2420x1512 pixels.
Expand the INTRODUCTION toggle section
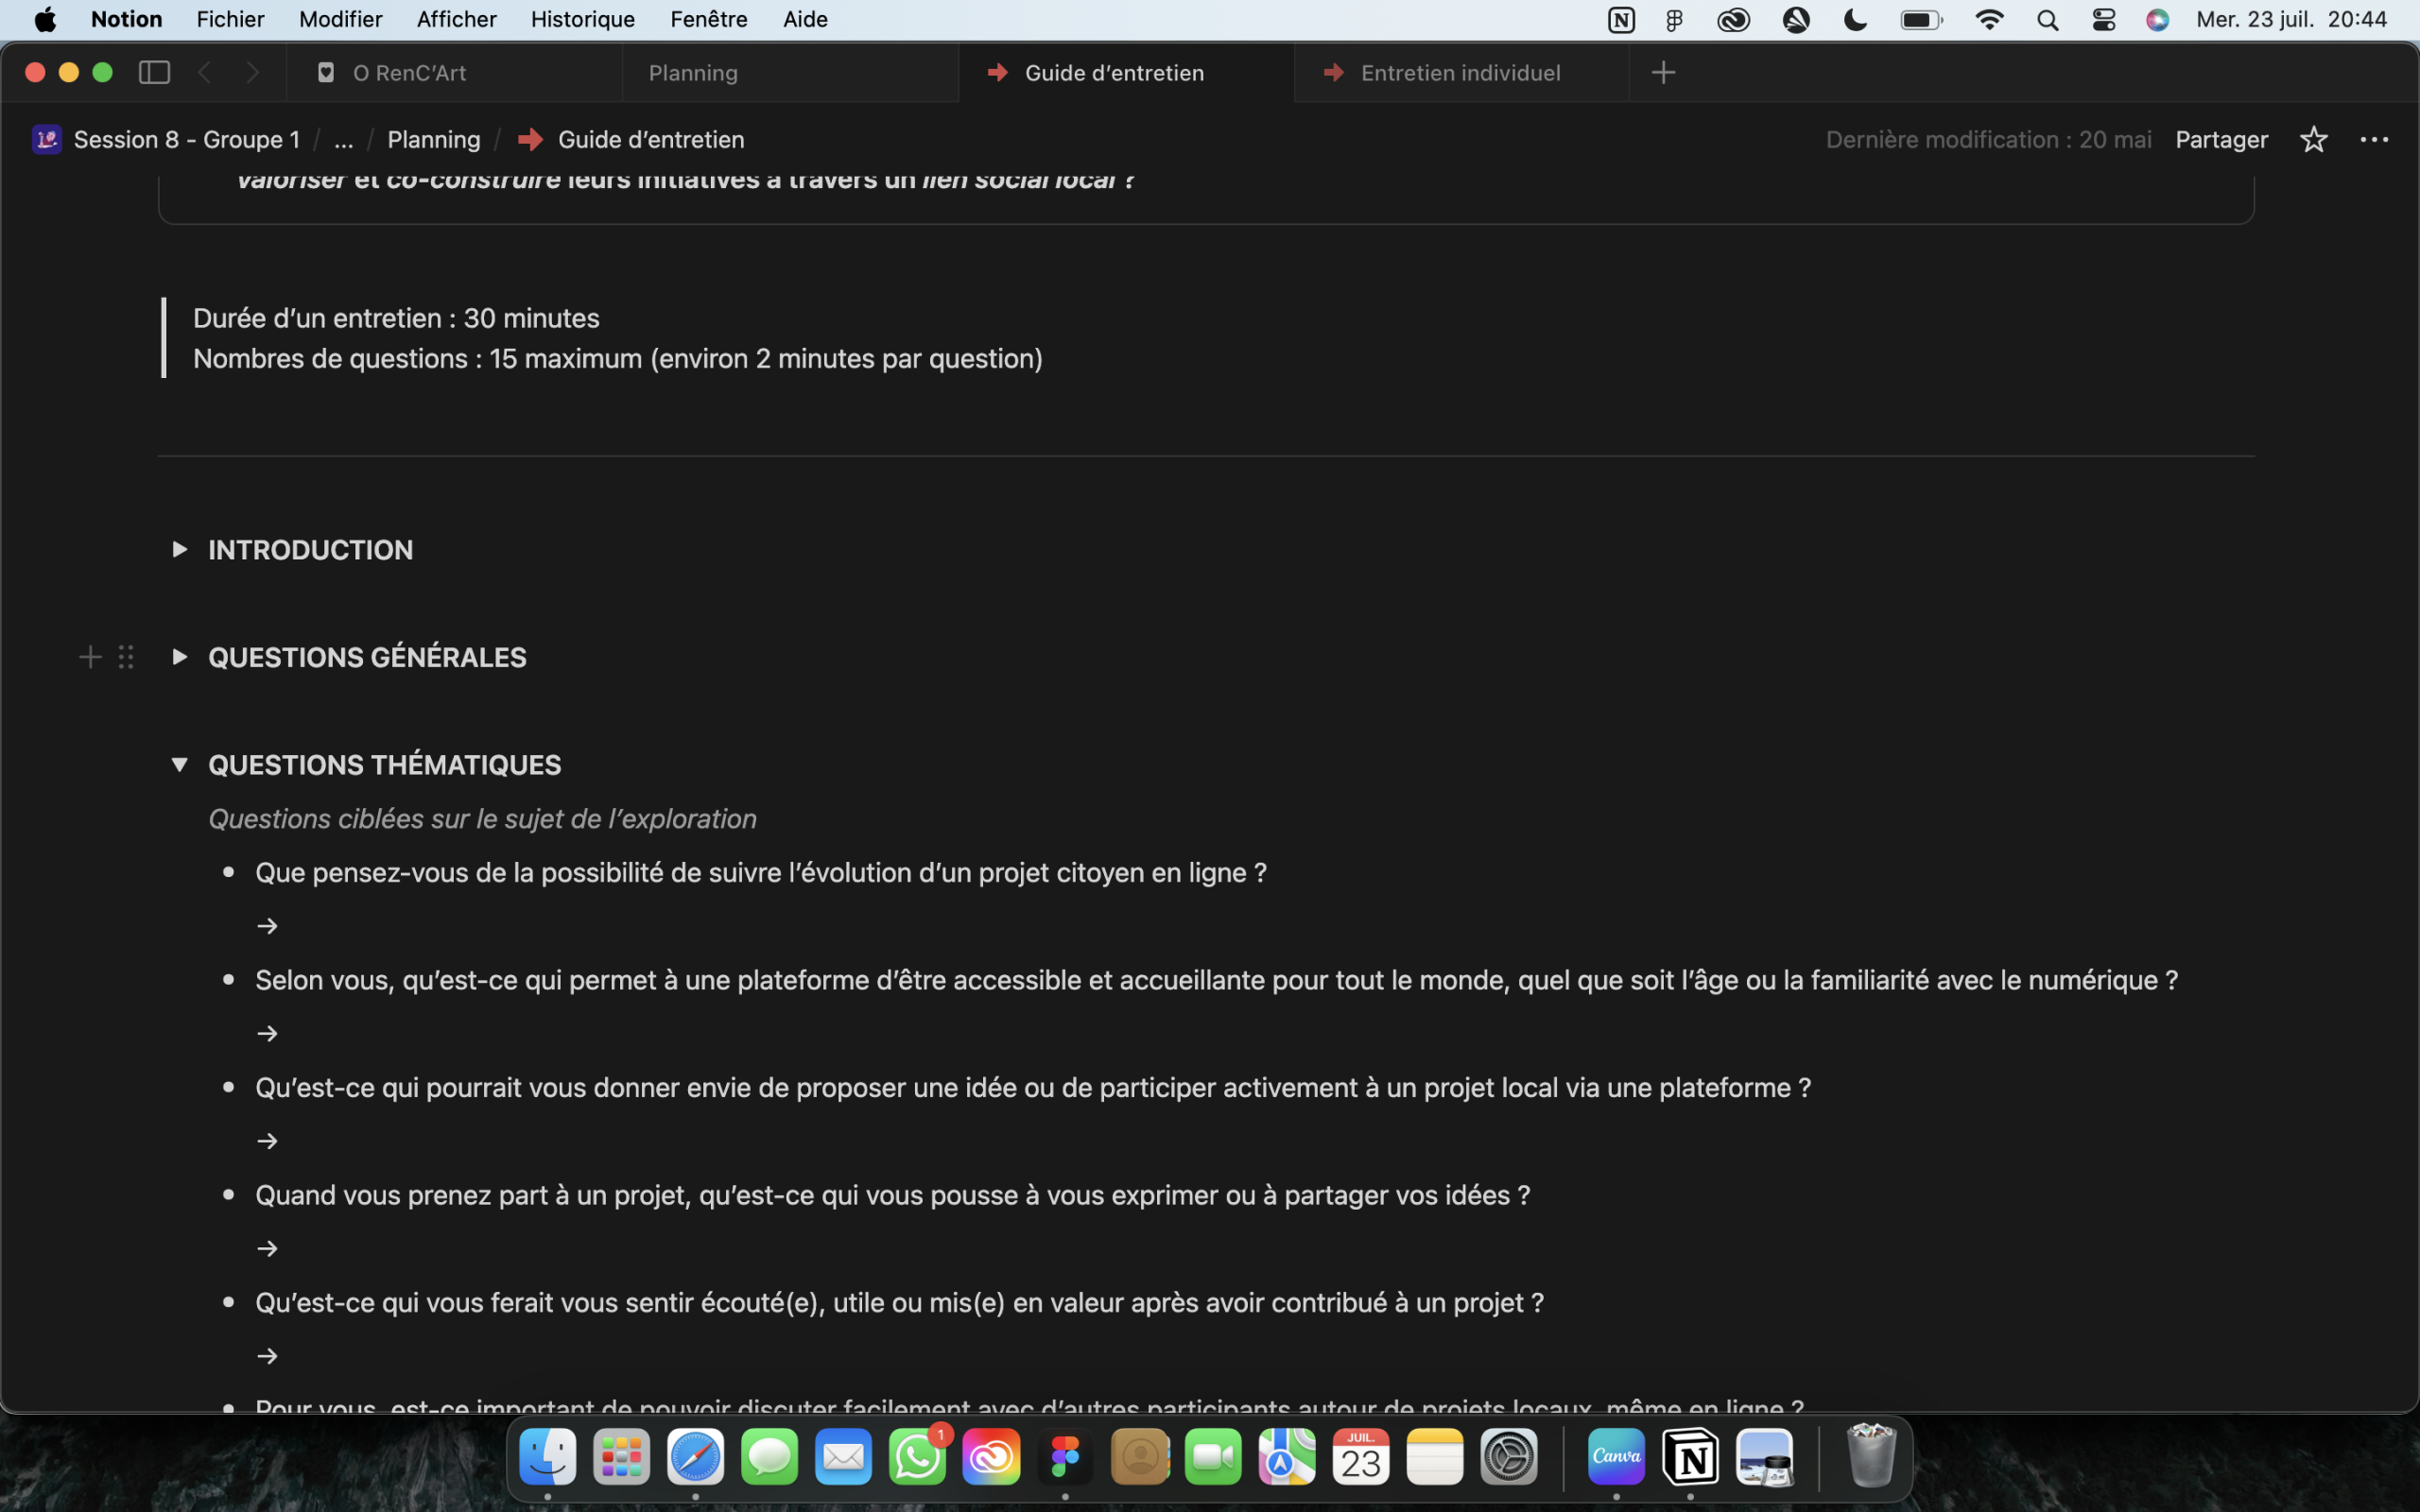(180, 549)
